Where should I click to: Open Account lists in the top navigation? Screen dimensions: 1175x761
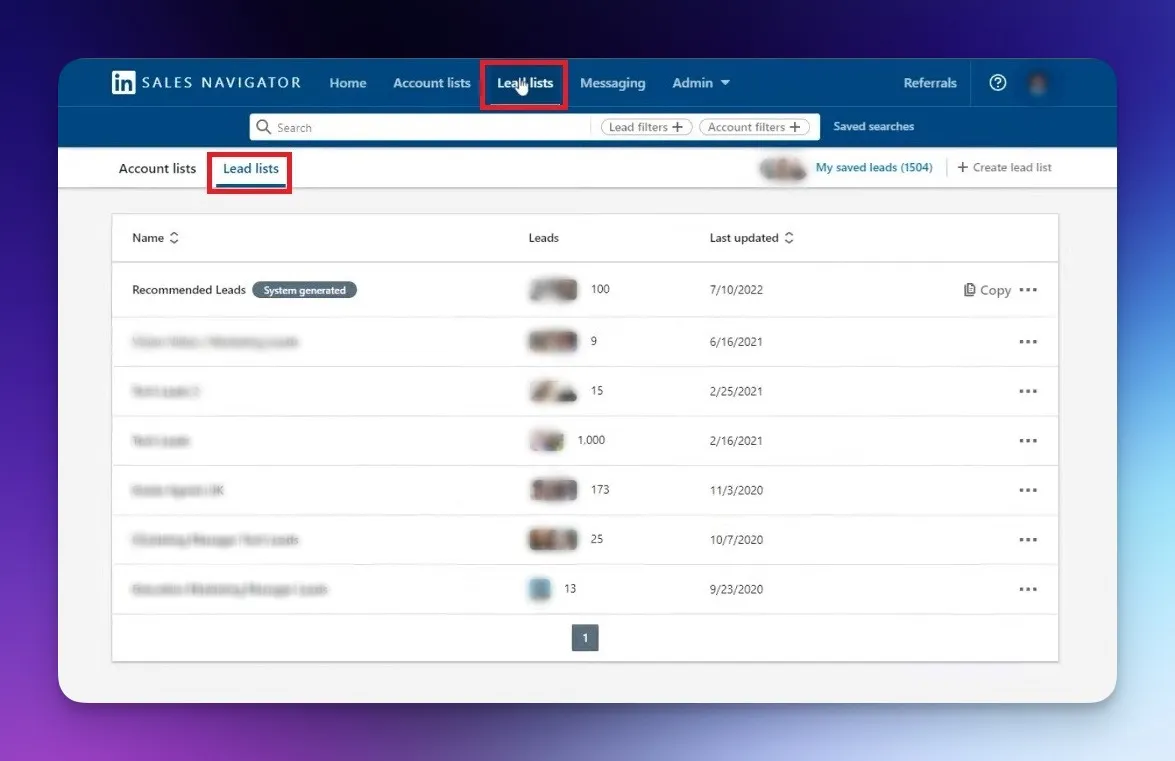(432, 83)
